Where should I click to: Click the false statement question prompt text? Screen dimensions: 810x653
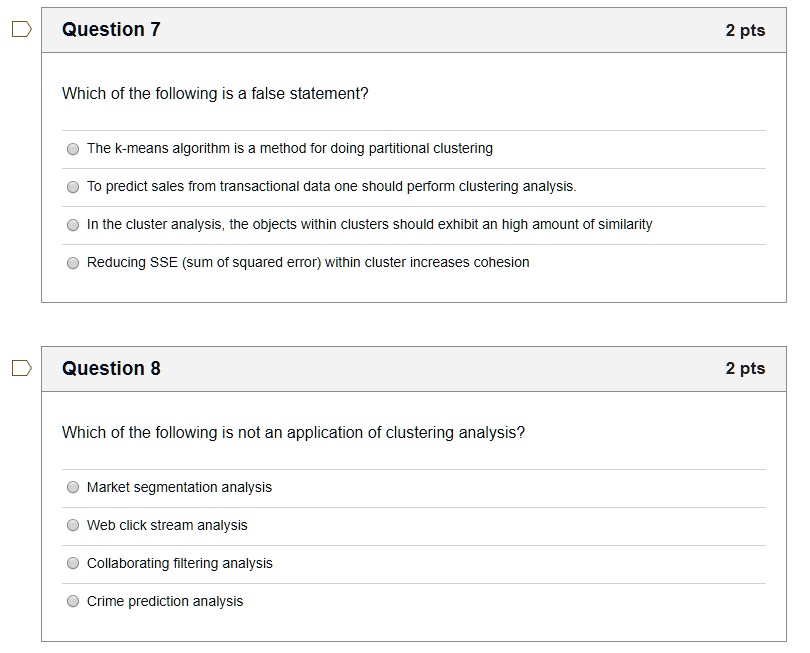point(215,94)
